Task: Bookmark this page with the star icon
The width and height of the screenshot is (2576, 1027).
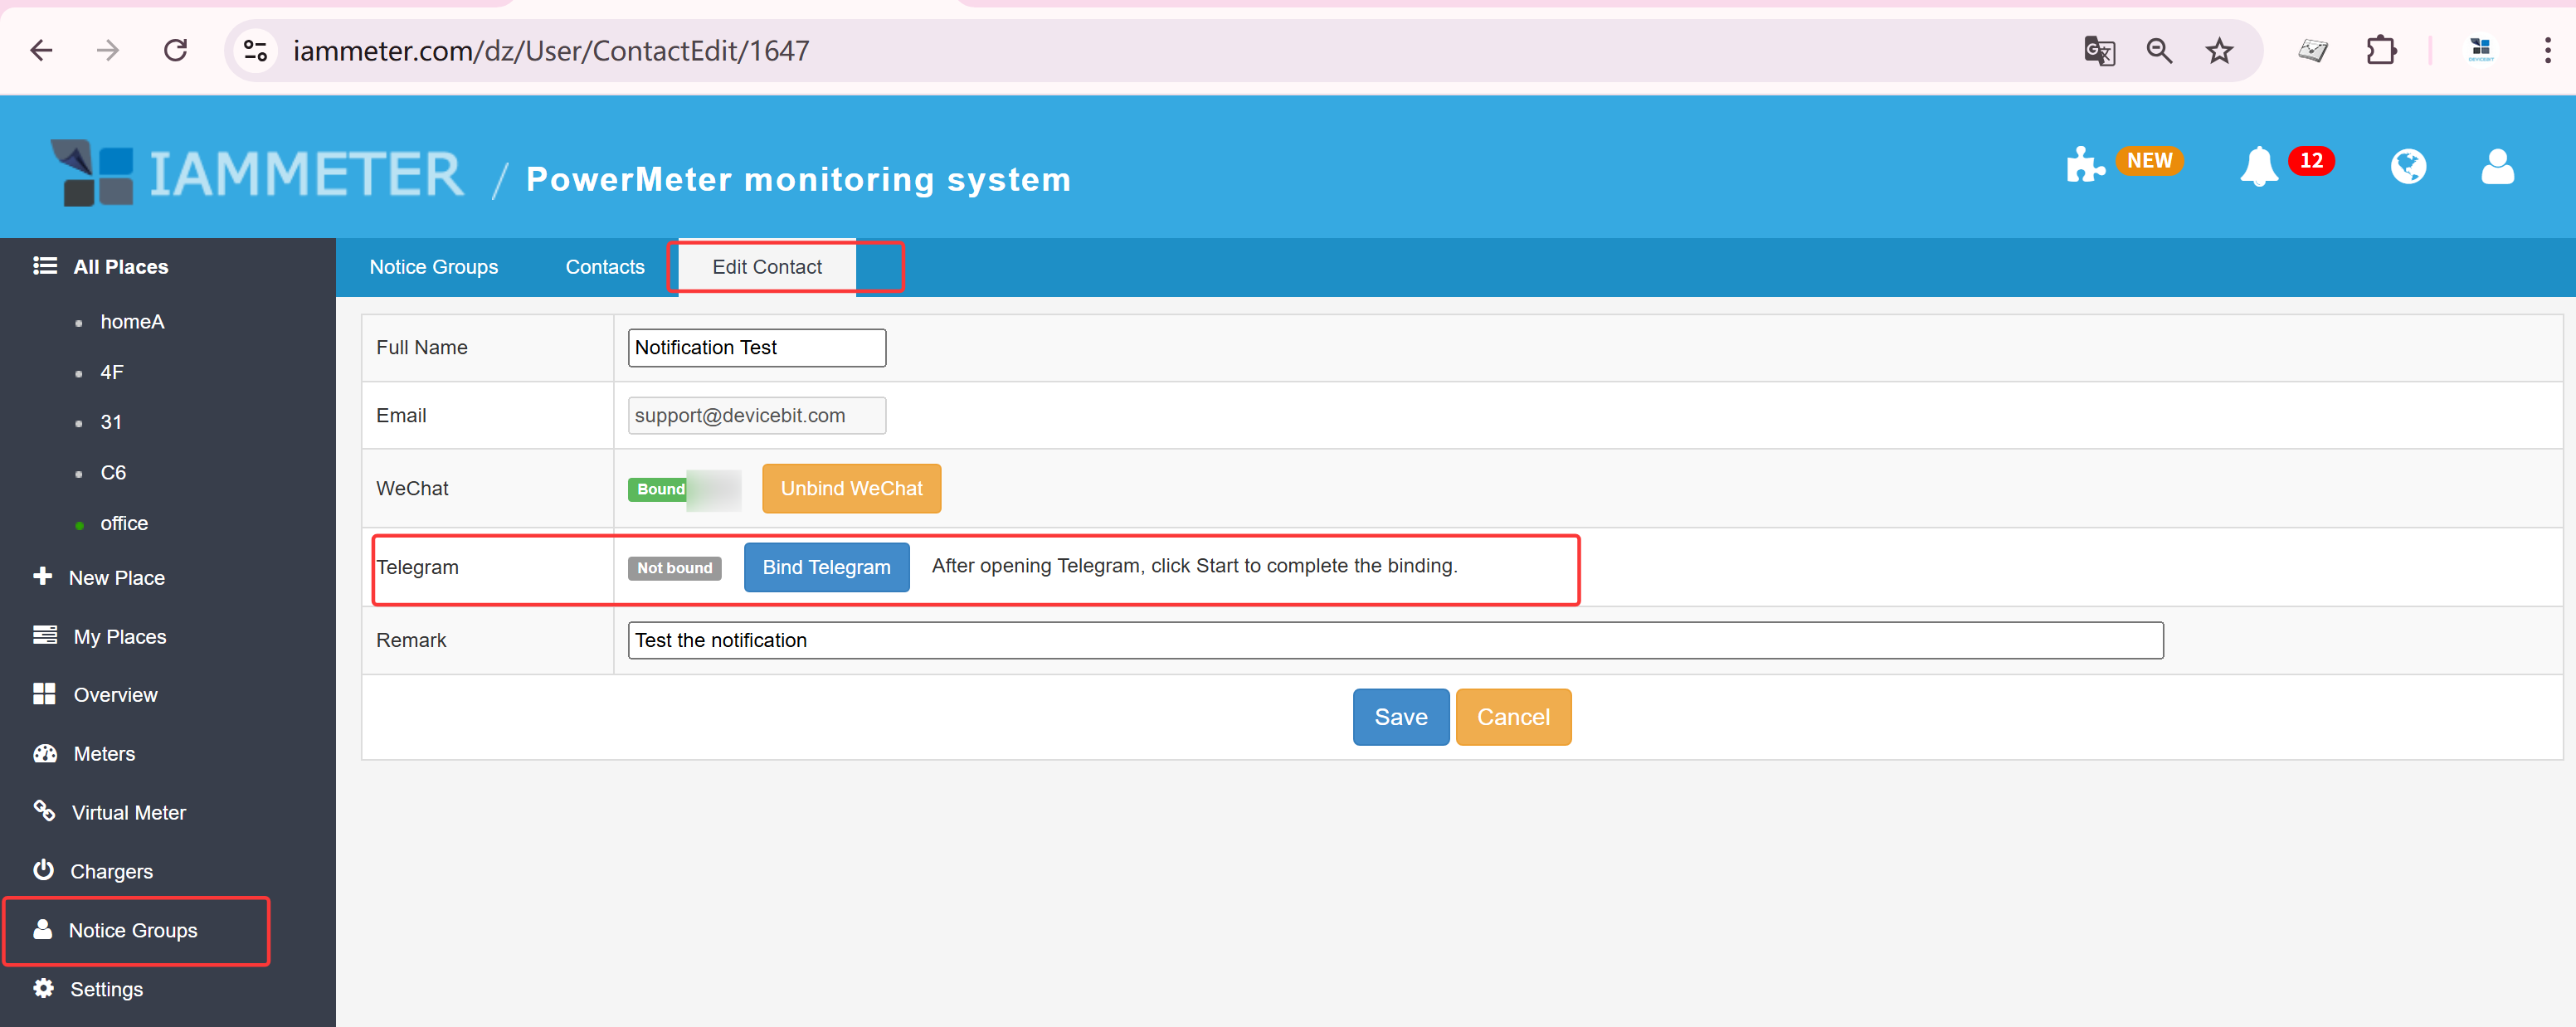Action: point(2219,50)
